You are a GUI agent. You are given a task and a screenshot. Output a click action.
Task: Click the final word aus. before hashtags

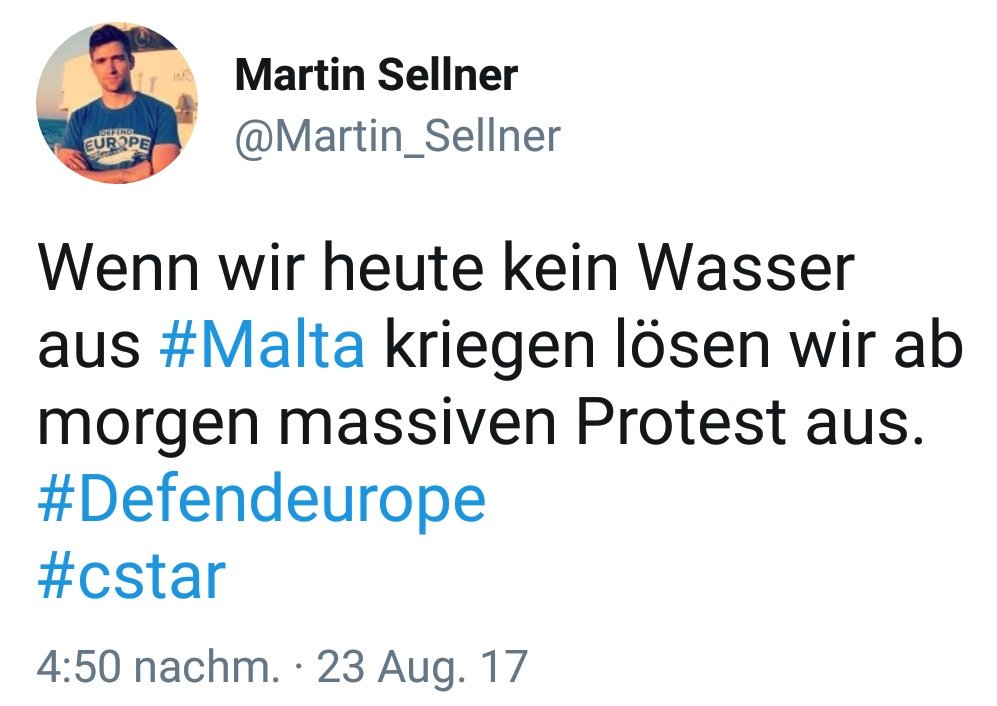click(x=865, y=426)
